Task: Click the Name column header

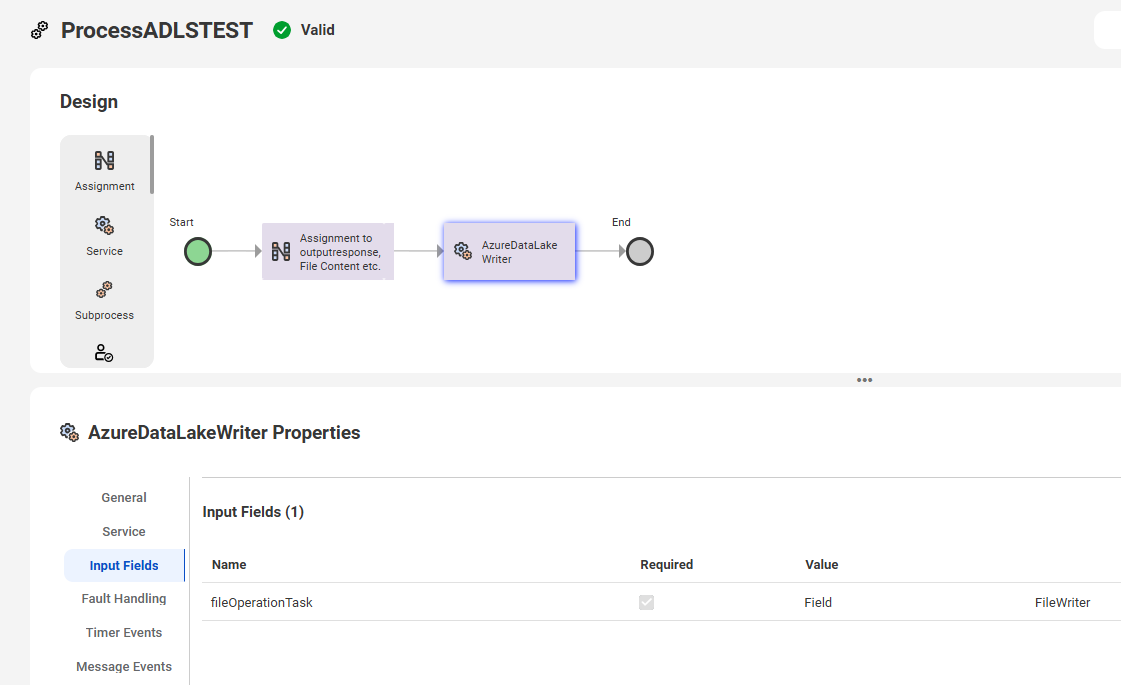Action: pyautogui.click(x=229, y=565)
